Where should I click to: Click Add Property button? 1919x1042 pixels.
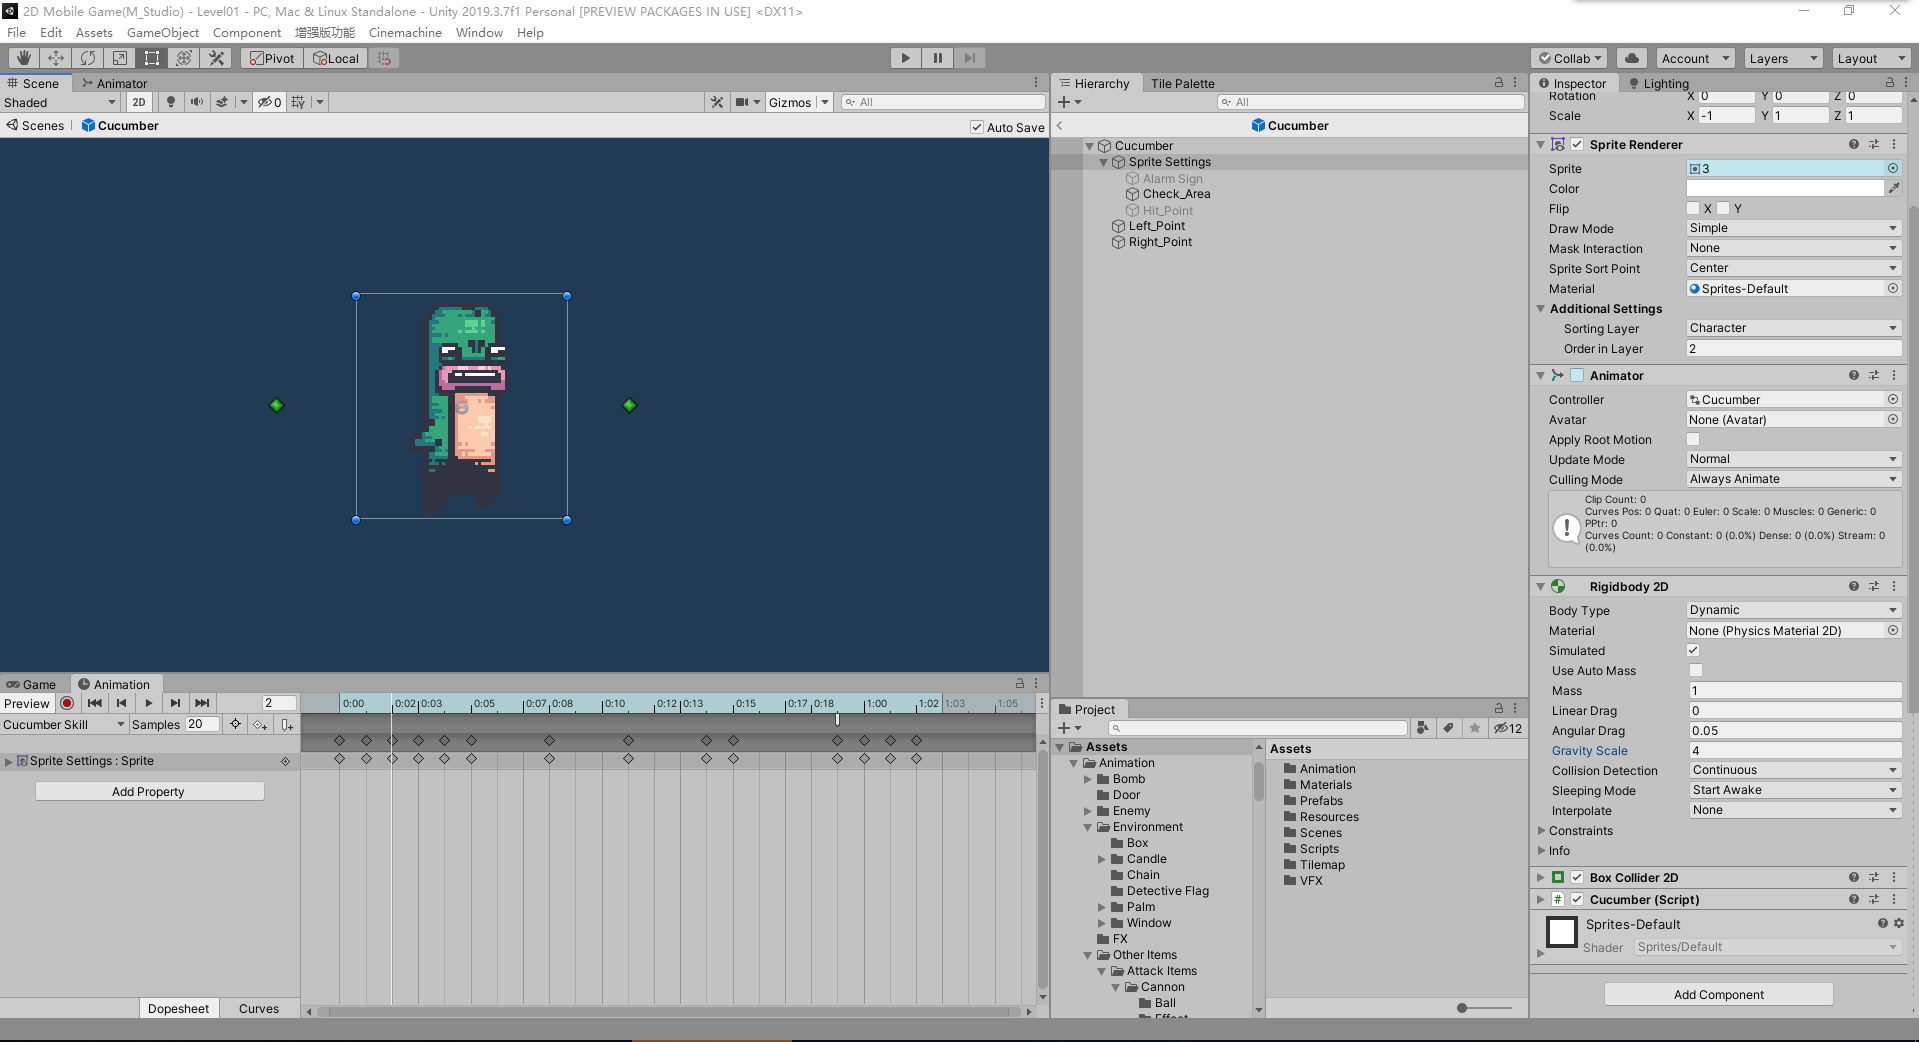149,791
